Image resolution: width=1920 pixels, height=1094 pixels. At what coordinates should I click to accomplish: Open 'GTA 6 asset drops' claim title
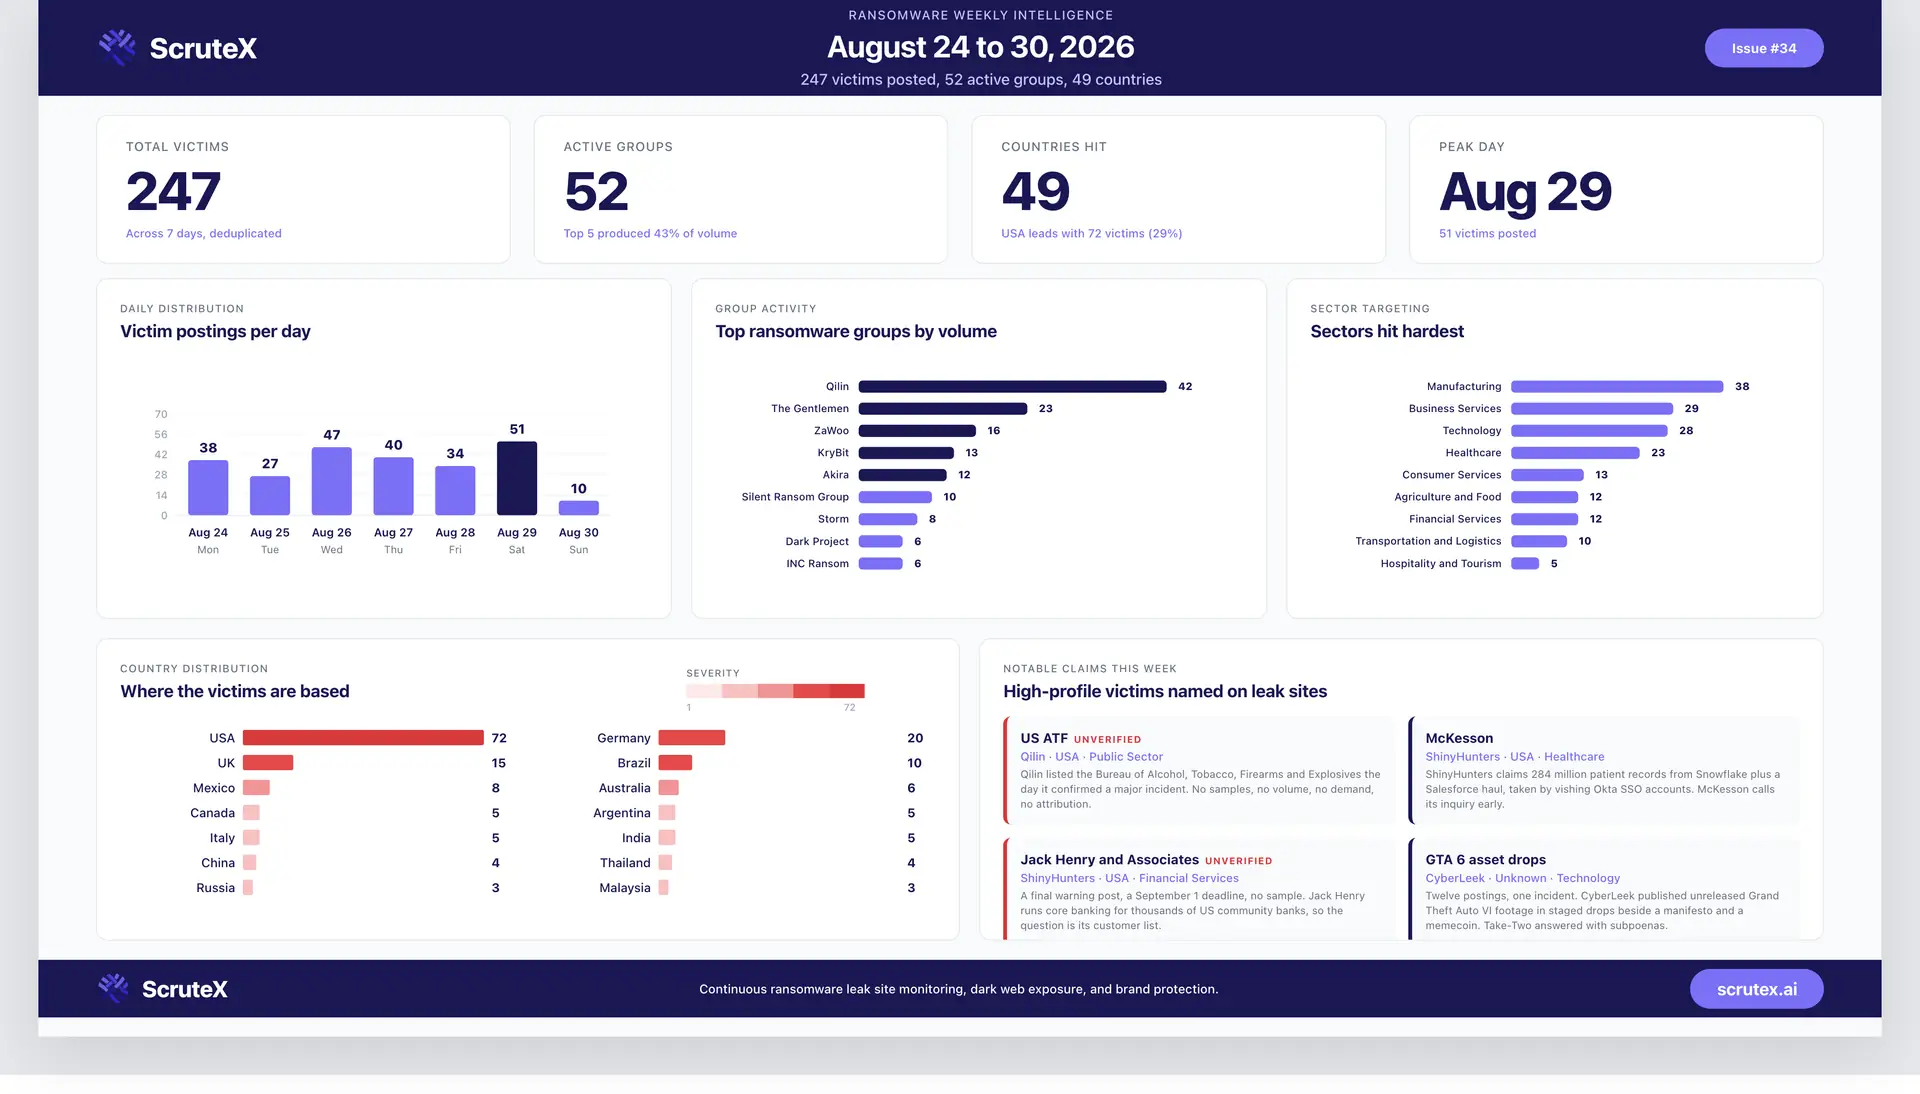(x=1485, y=860)
